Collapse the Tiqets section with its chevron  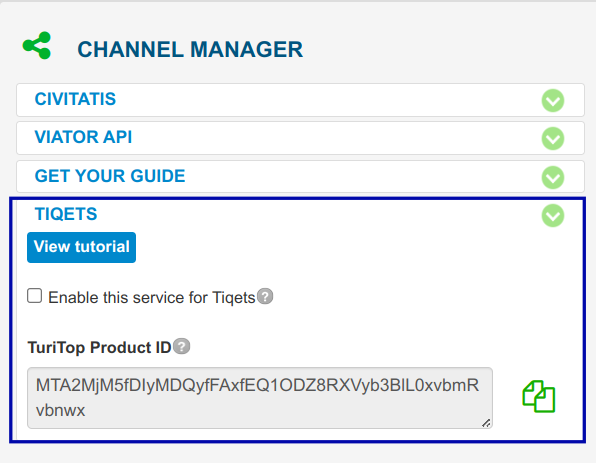(553, 216)
